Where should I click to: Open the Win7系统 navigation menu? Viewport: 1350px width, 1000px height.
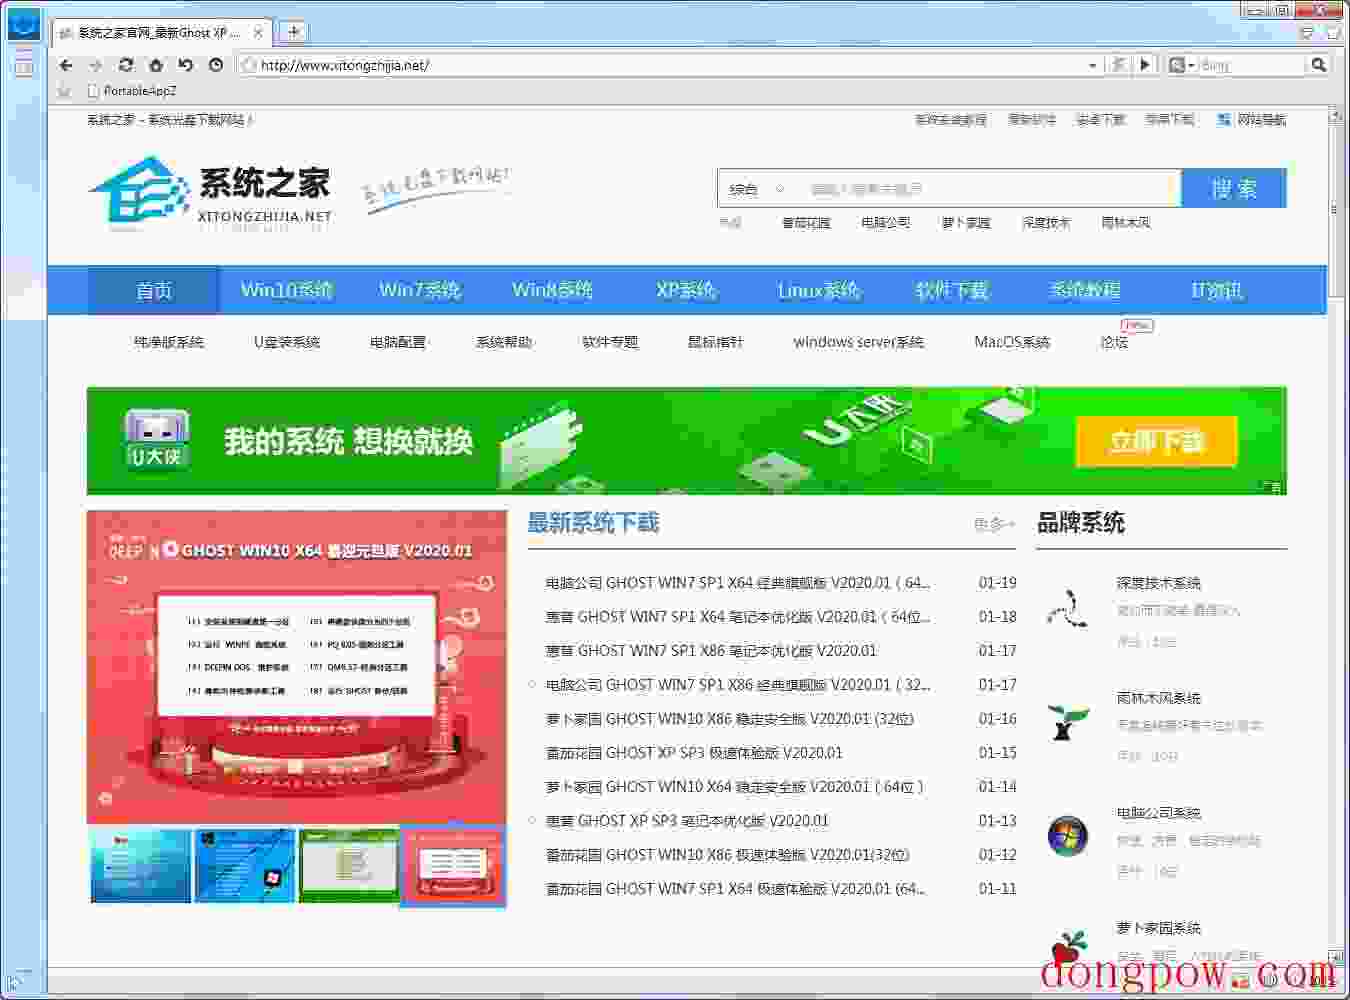(x=420, y=291)
